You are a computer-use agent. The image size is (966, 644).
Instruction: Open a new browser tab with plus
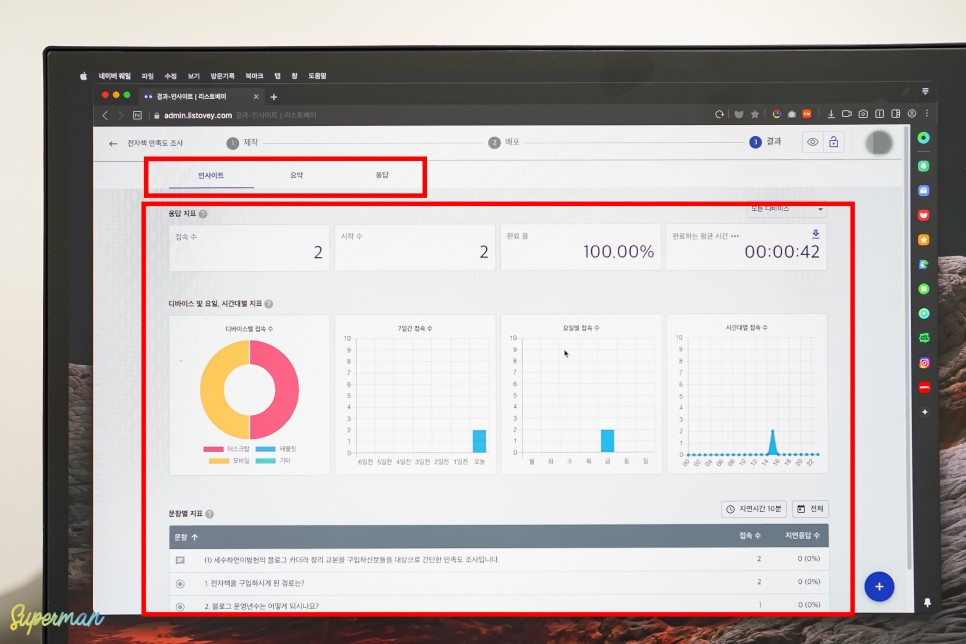pyautogui.click(x=274, y=97)
